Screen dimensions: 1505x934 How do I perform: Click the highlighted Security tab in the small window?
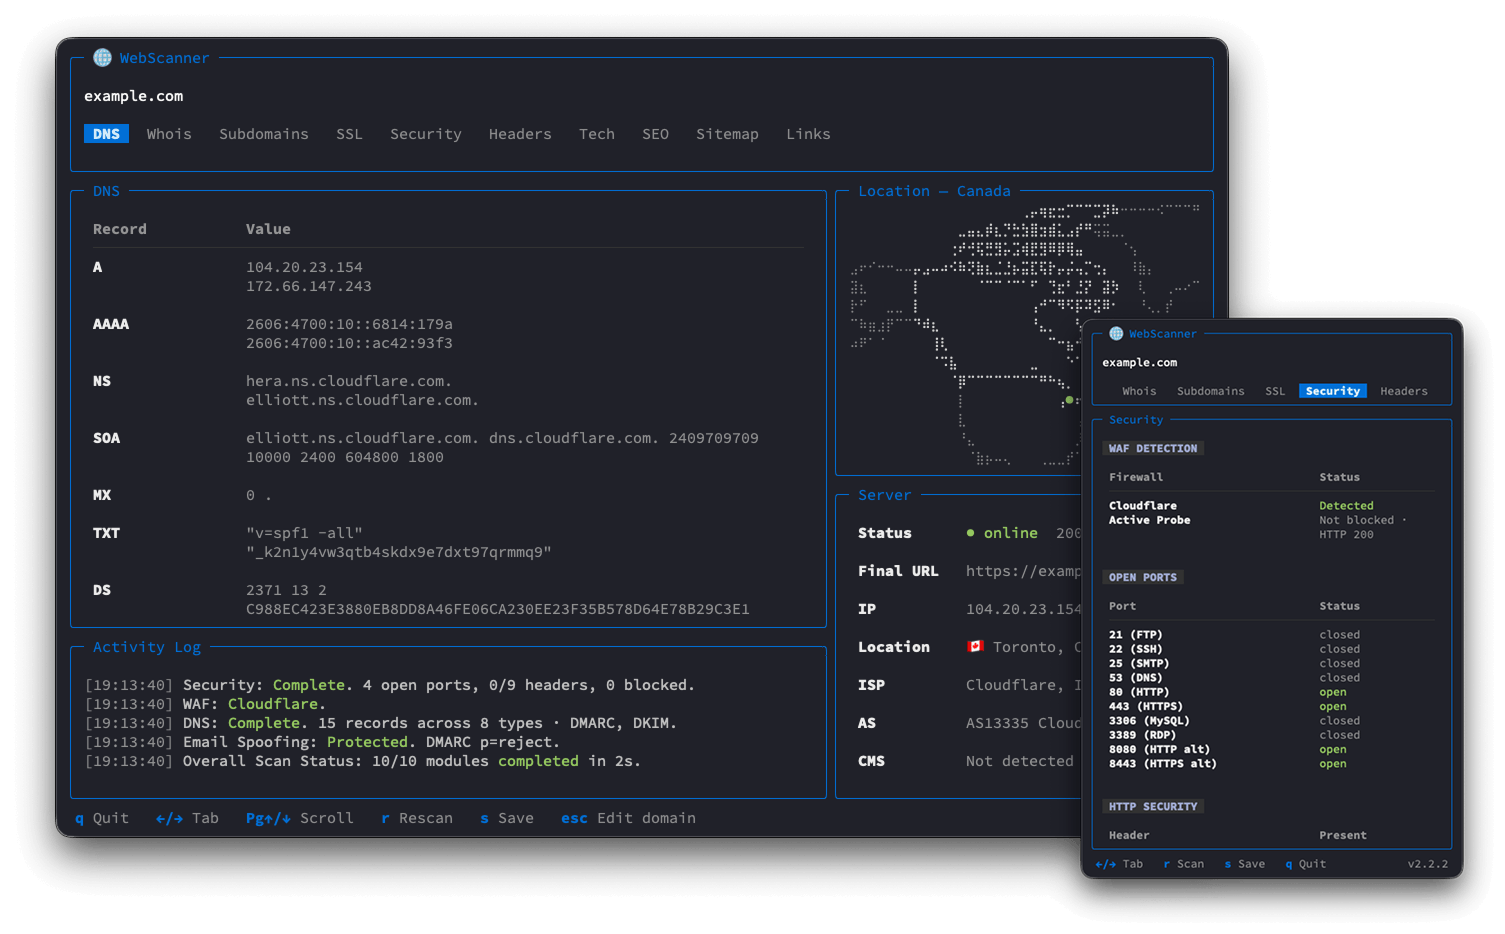(1333, 391)
